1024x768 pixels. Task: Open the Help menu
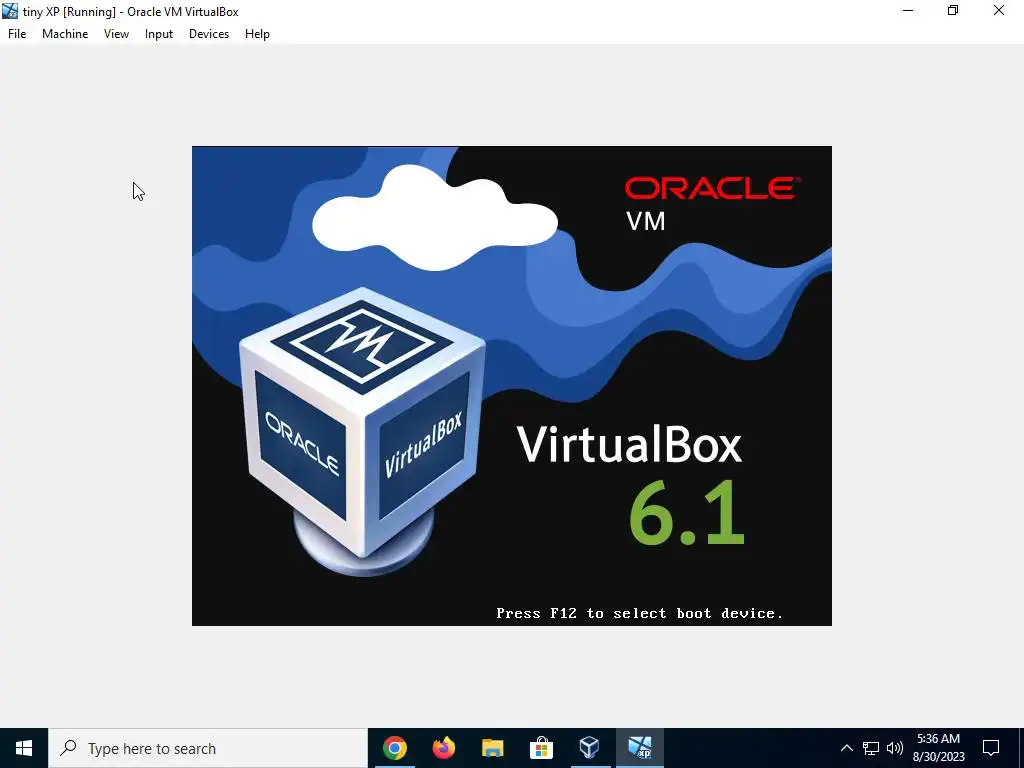257,34
